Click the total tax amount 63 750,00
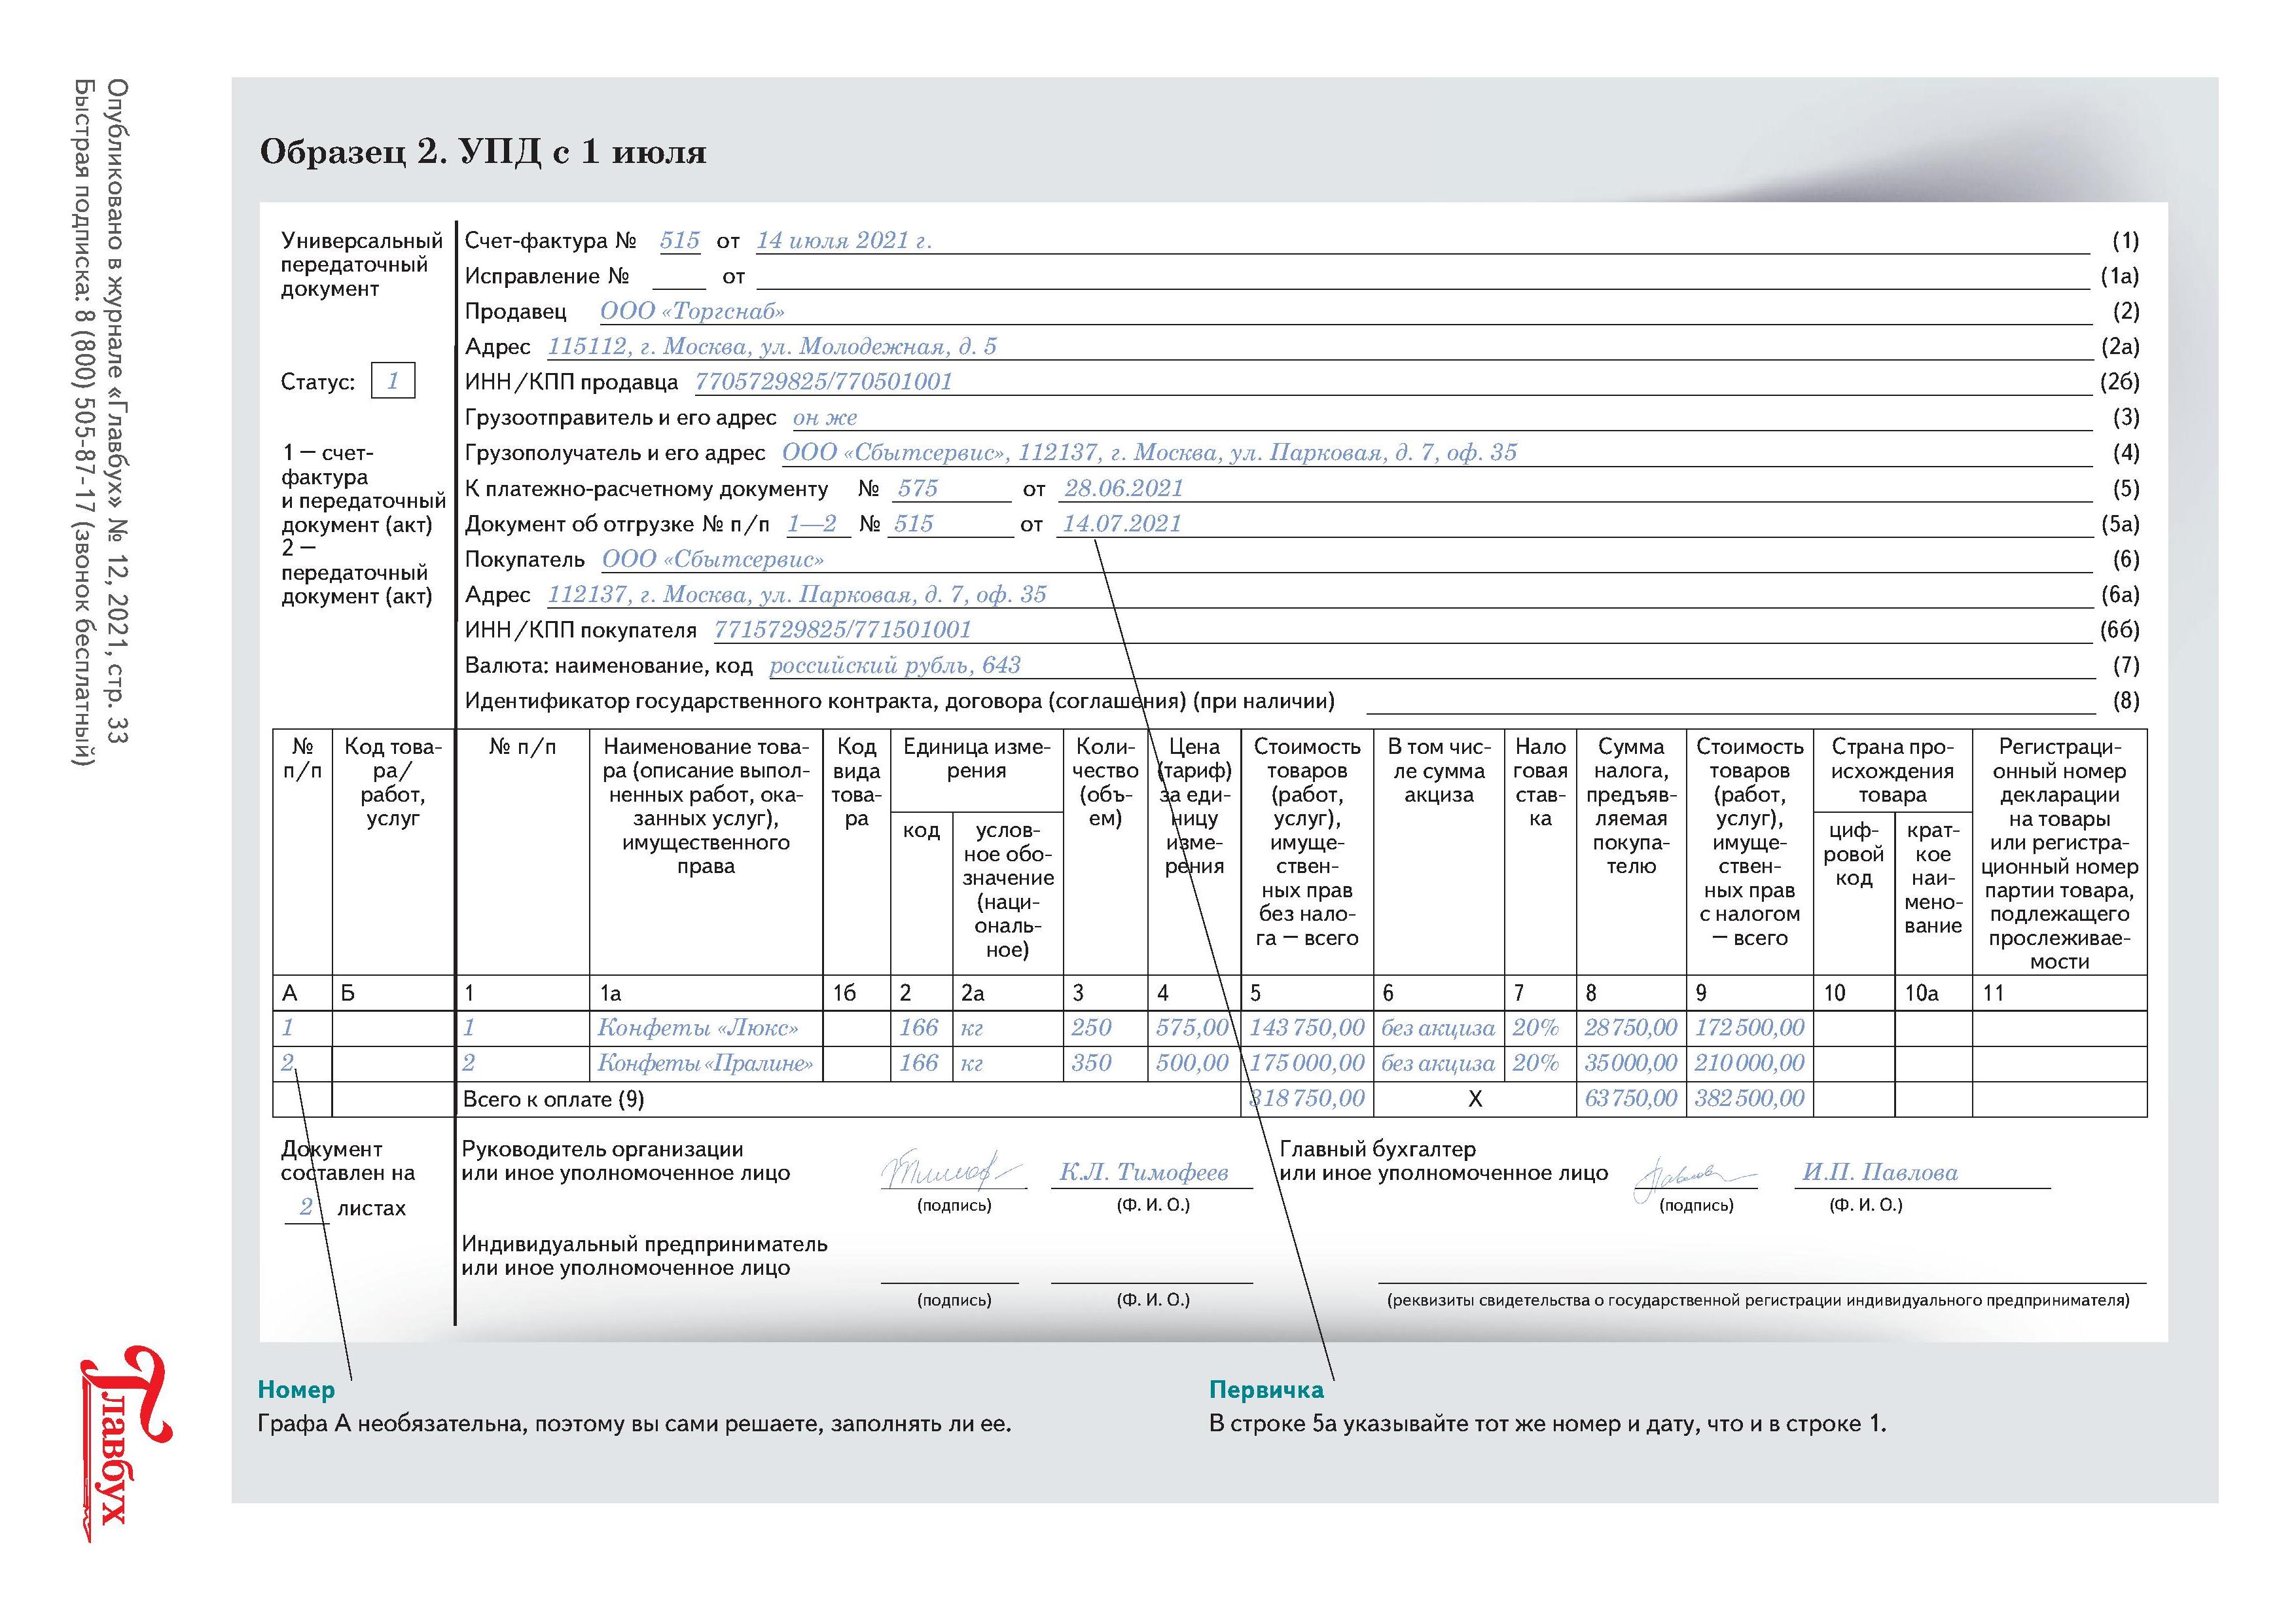Viewport: 2296px width, 1623px height. [1630, 1099]
